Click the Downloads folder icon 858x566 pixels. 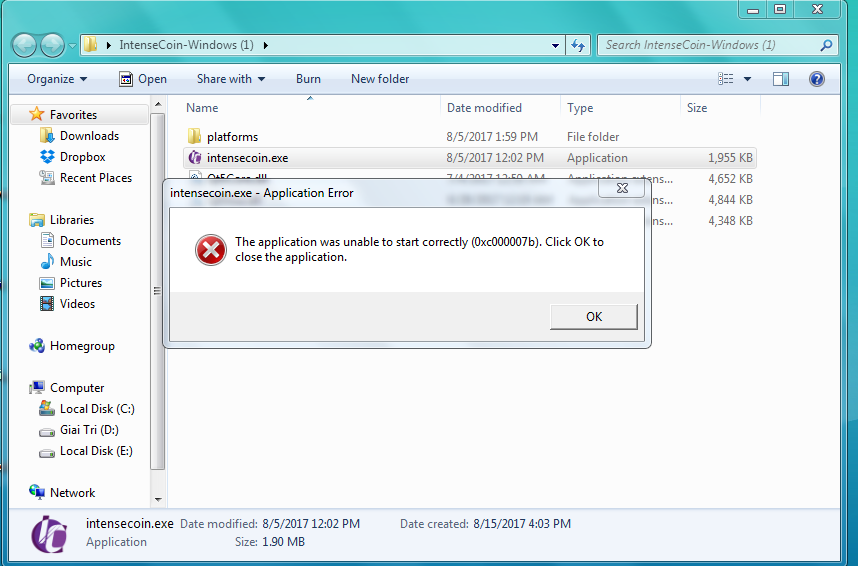pos(47,136)
